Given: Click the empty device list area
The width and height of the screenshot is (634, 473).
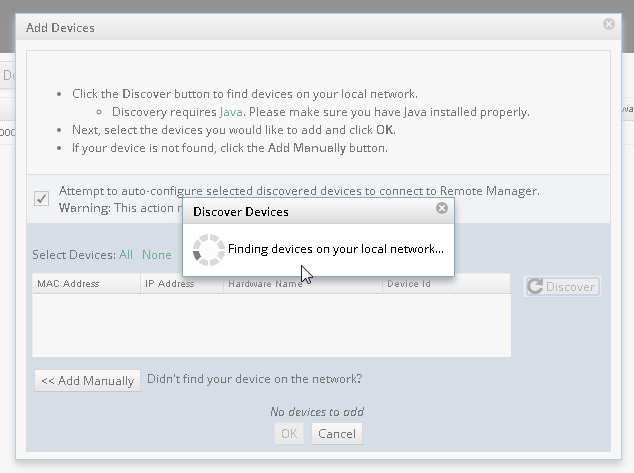Looking at the screenshot, I should click(271, 325).
